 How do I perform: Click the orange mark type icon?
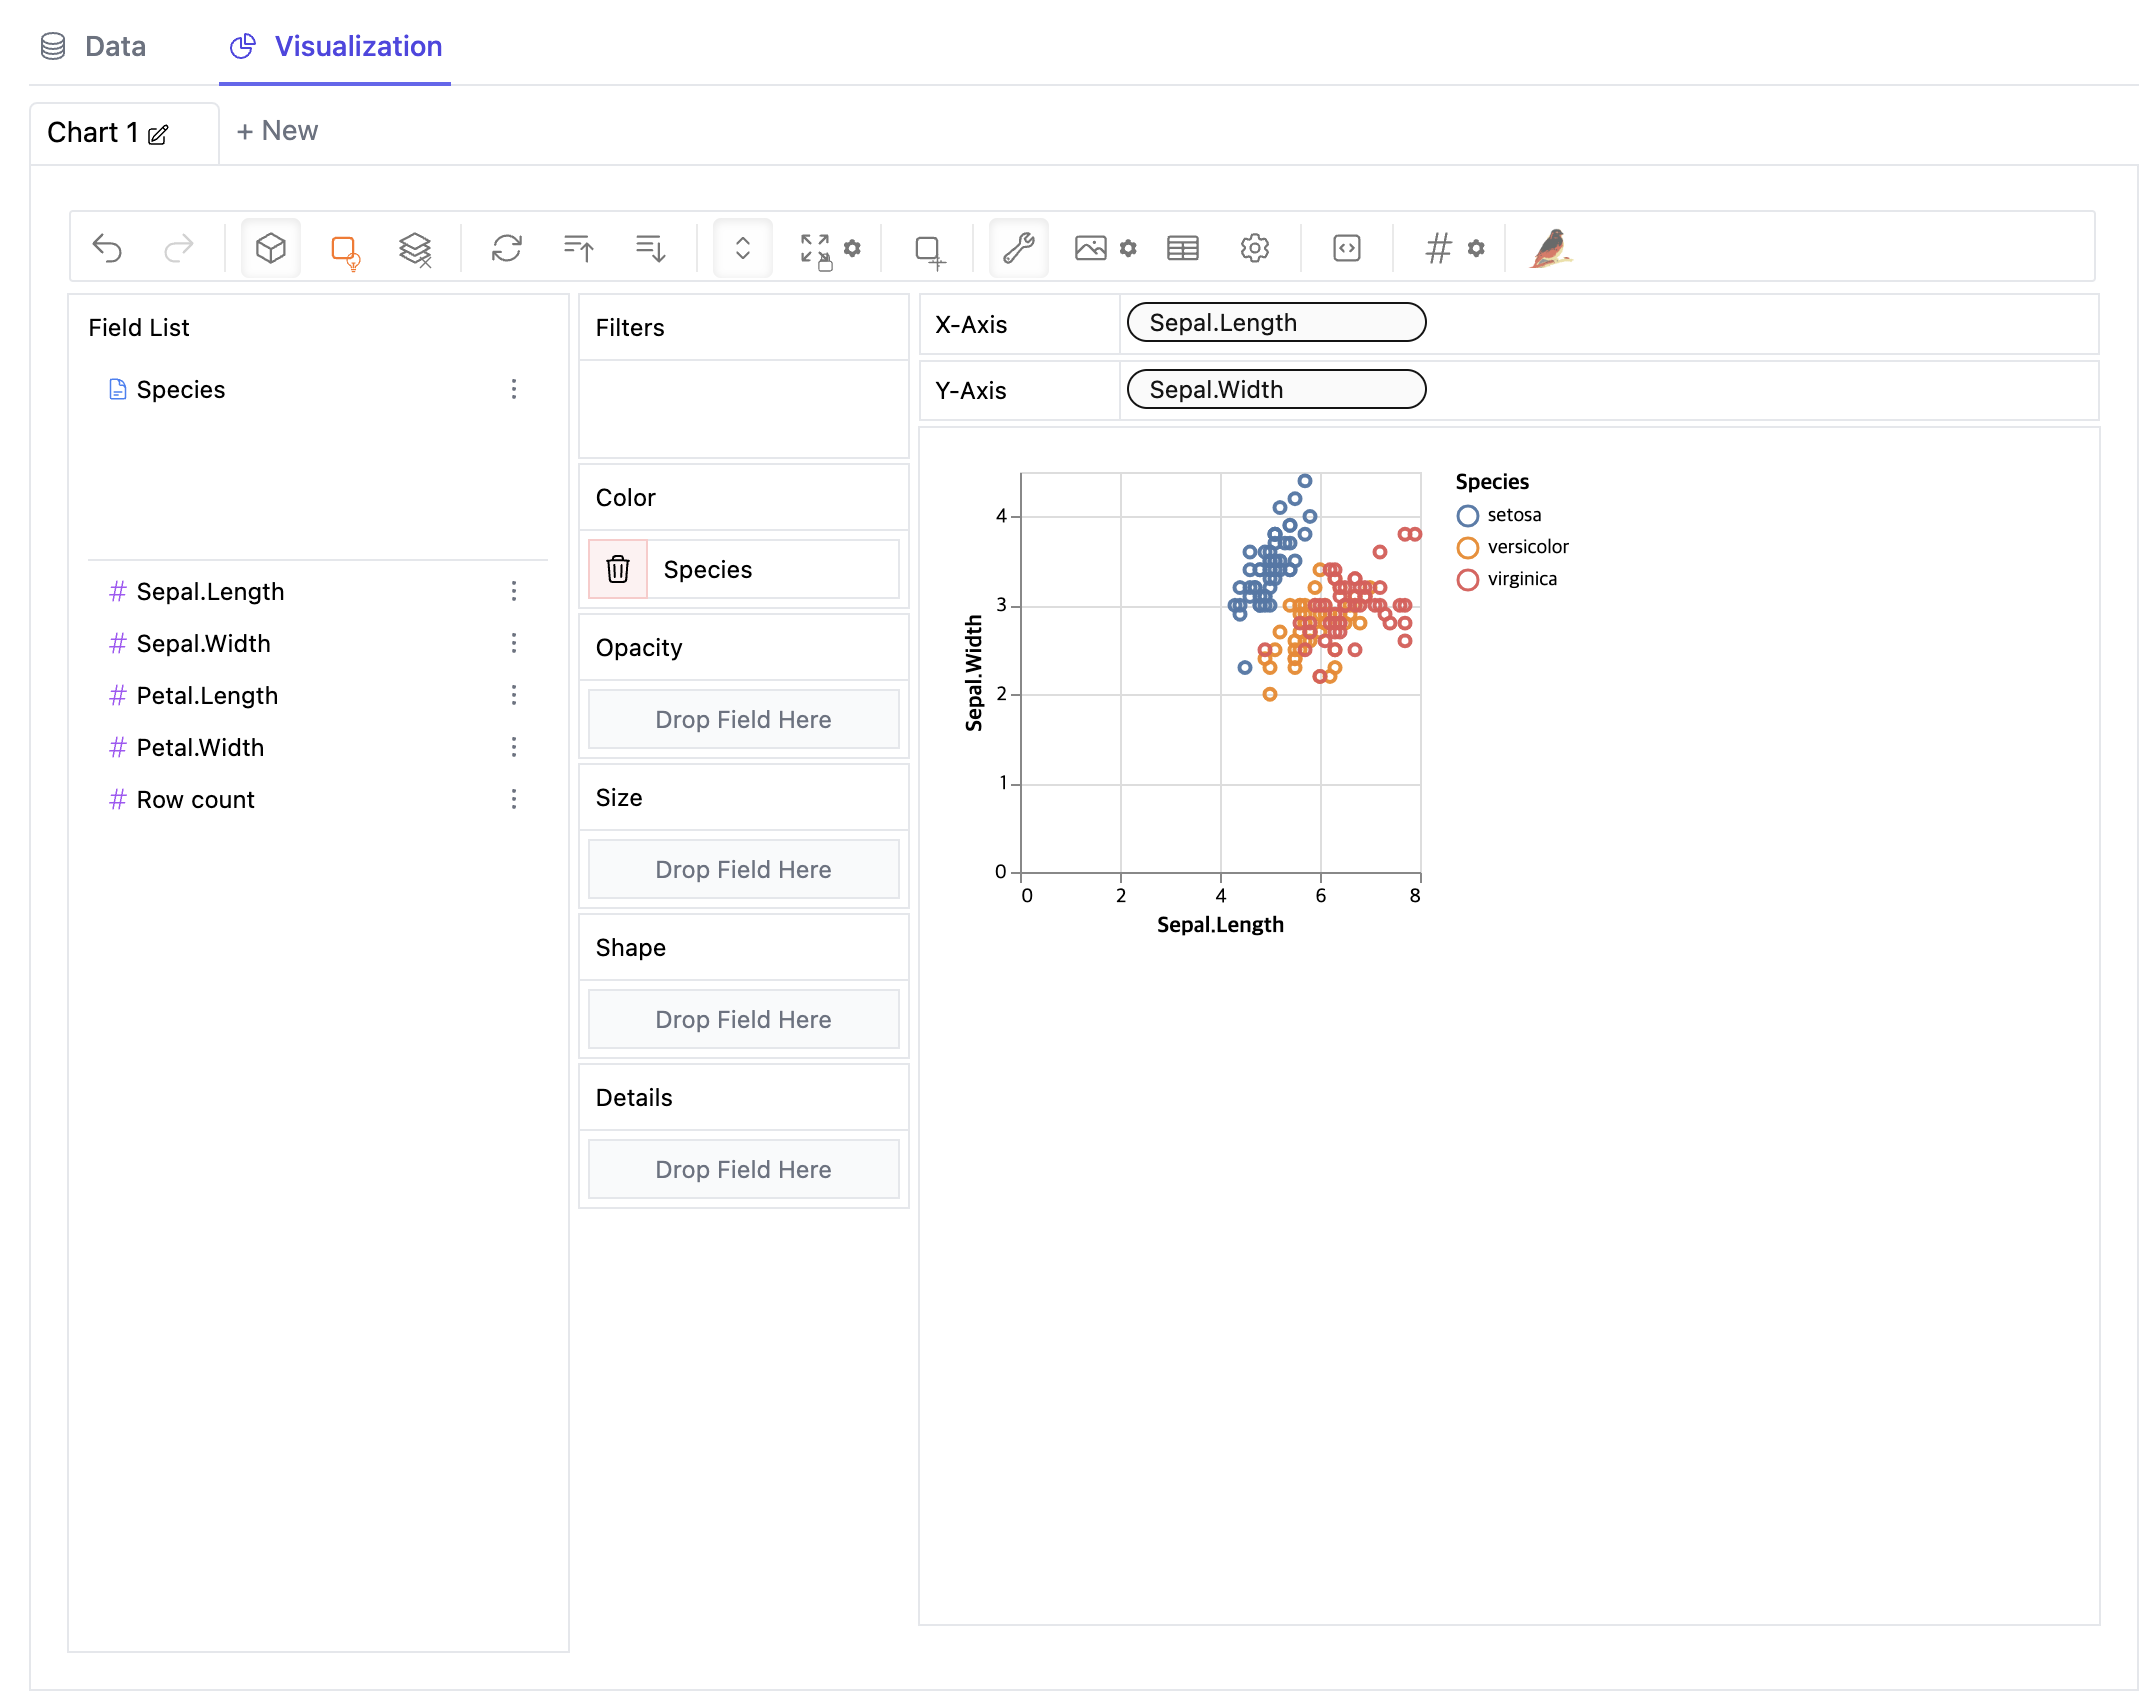344,249
